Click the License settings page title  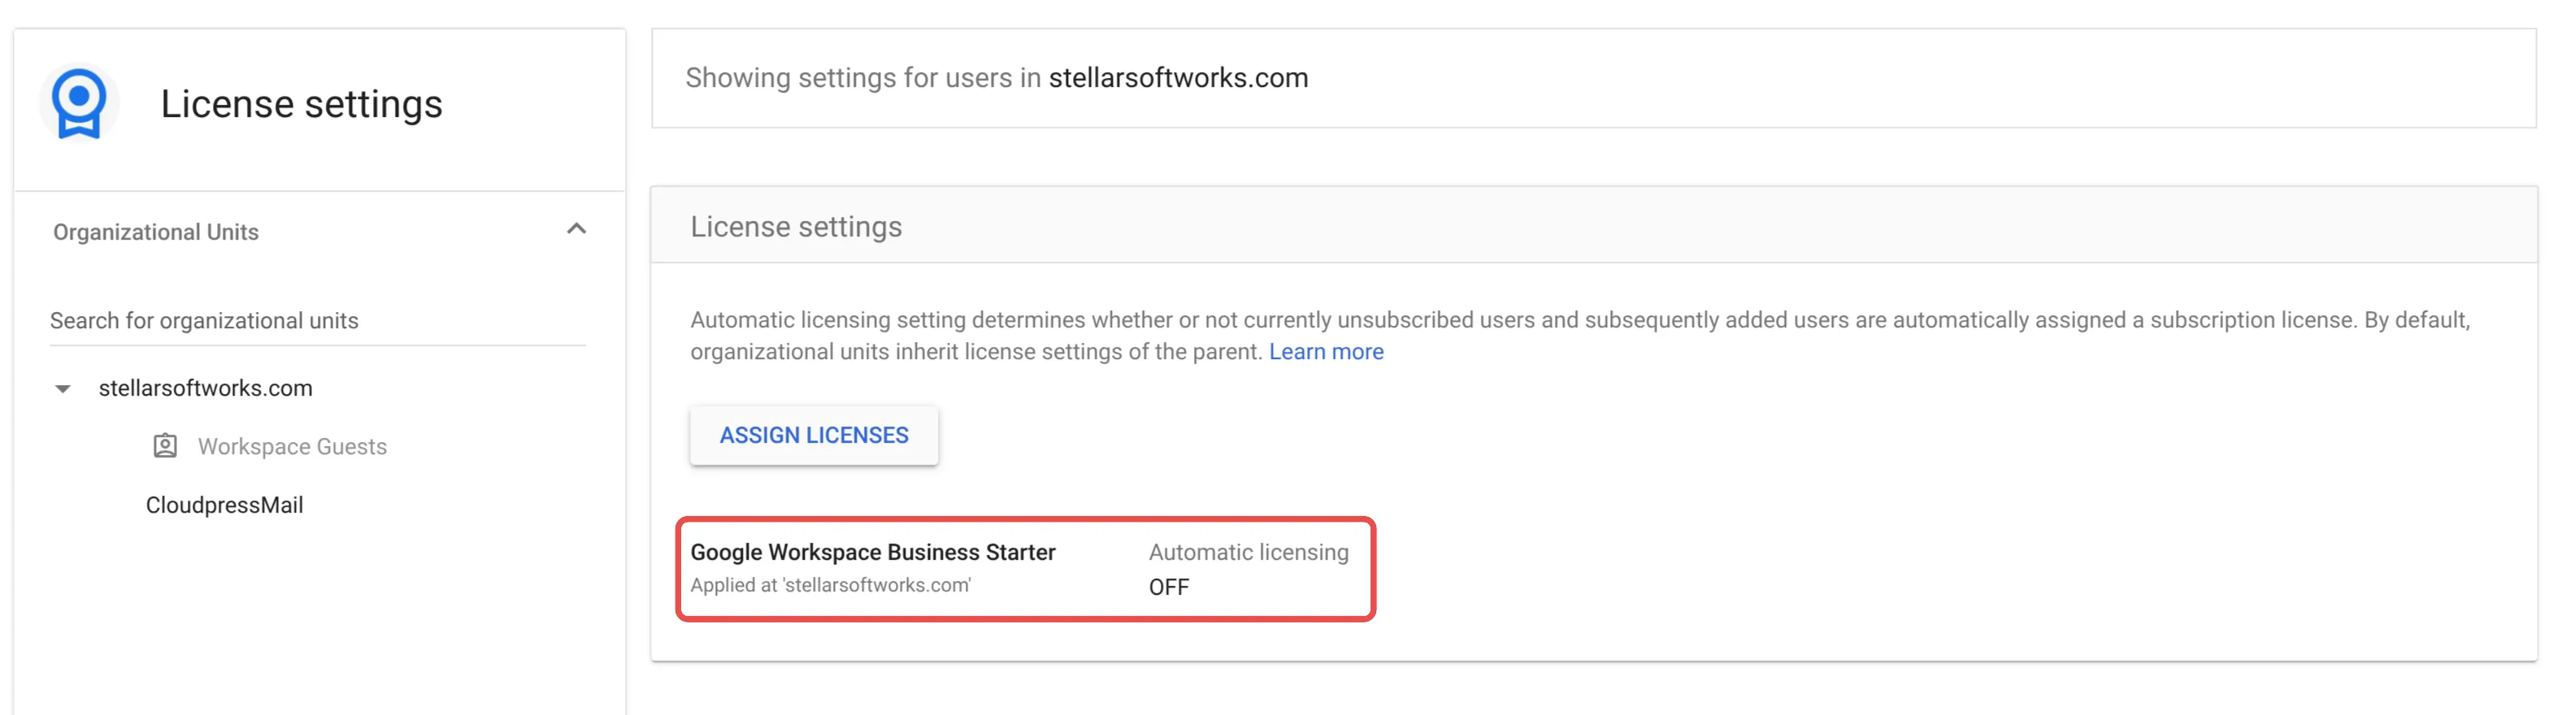click(x=301, y=104)
